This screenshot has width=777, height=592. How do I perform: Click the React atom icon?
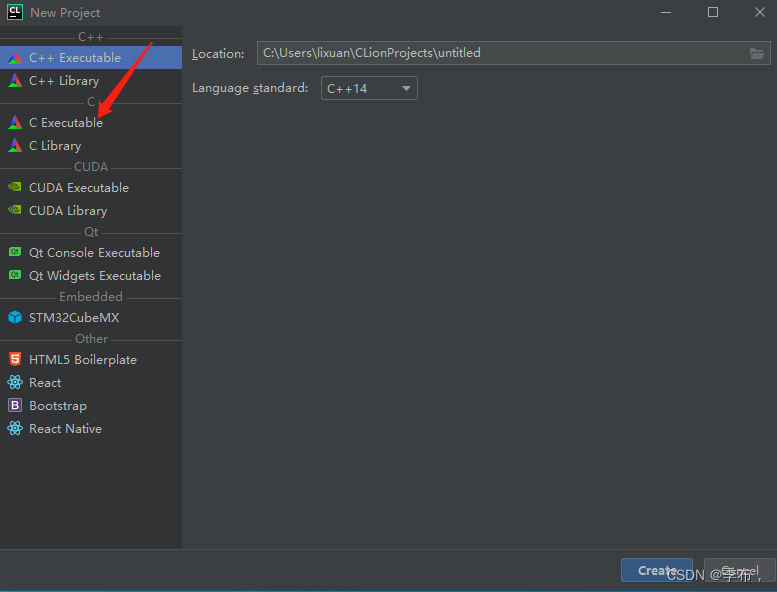[x=15, y=382]
